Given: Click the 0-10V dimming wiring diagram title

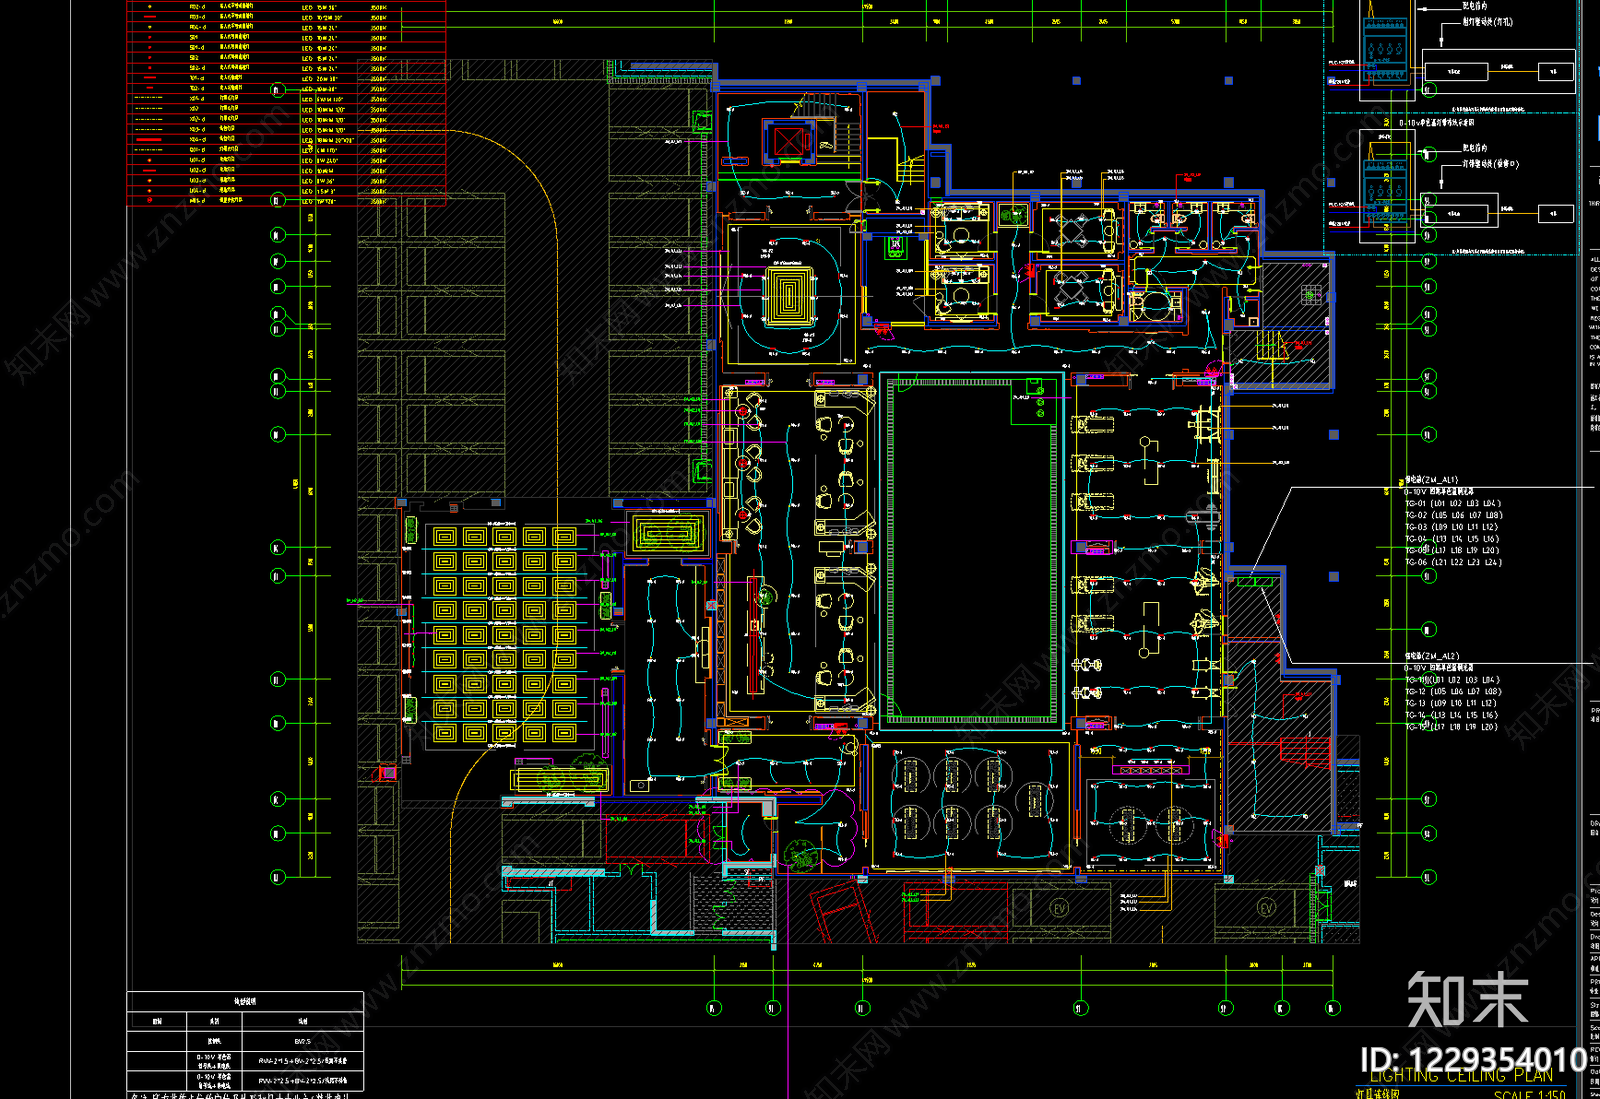Looking at the screenshot, I should (1435, 123).
